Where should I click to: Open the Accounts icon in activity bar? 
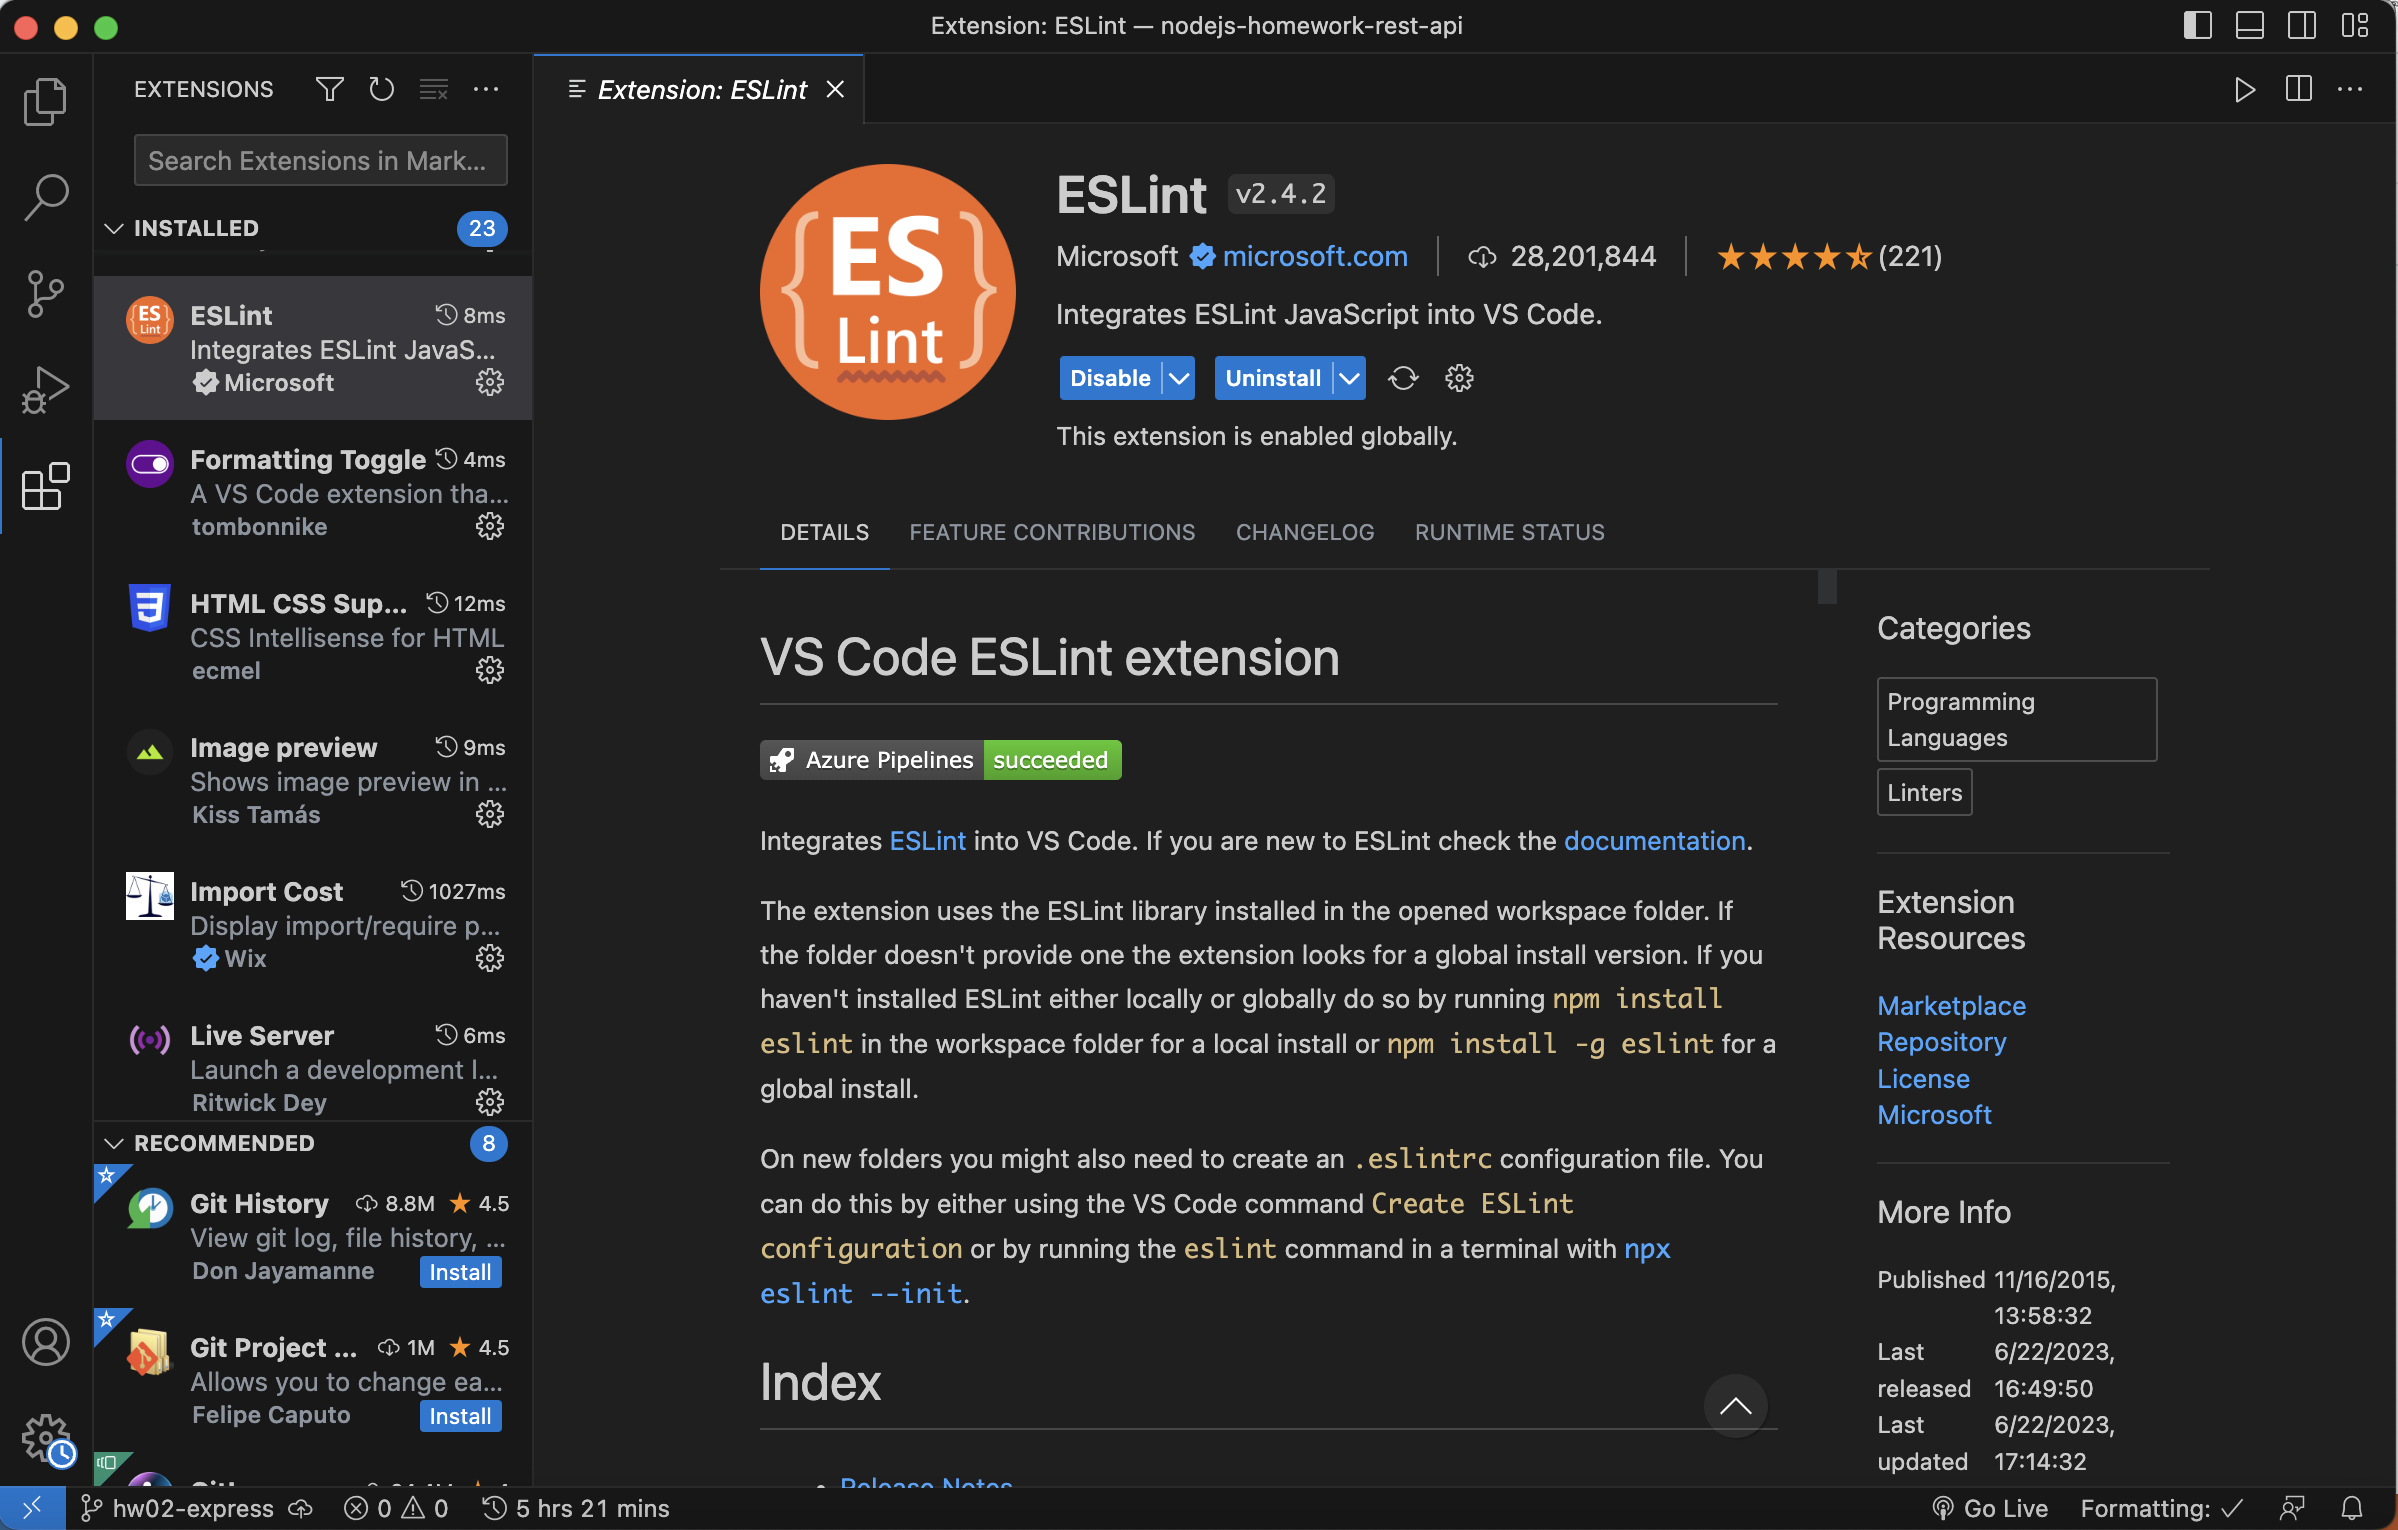(x=45, y=1341)
